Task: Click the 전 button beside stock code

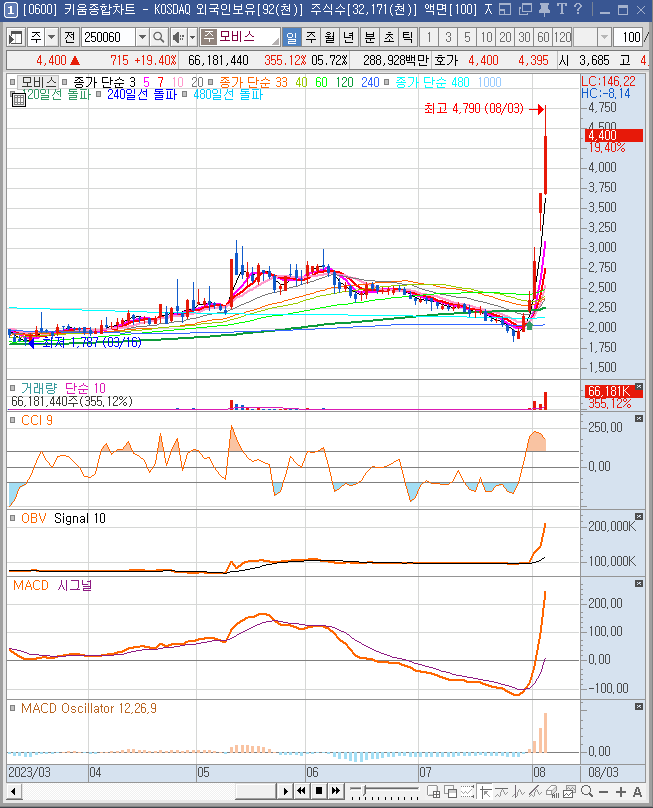Action: click(x=70, y=37)
